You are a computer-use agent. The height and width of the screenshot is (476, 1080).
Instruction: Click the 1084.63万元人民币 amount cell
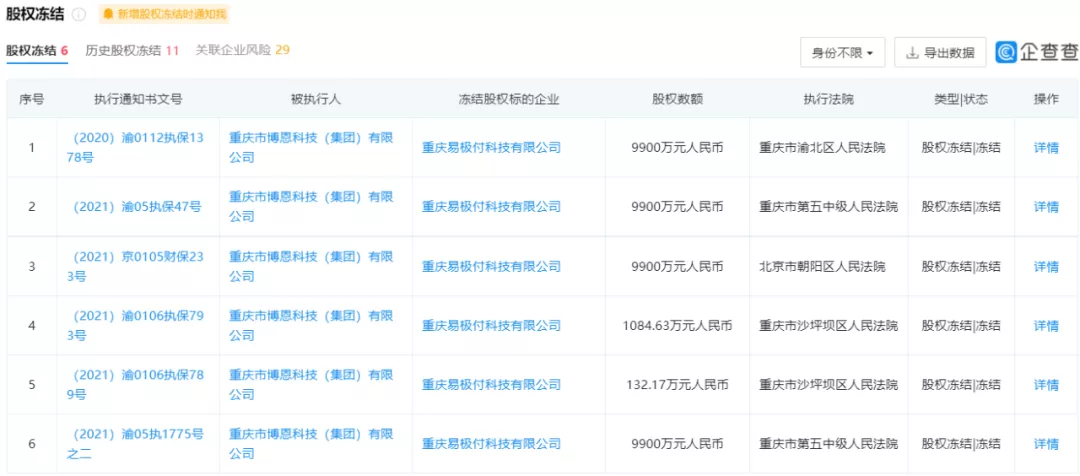point(677,326)
